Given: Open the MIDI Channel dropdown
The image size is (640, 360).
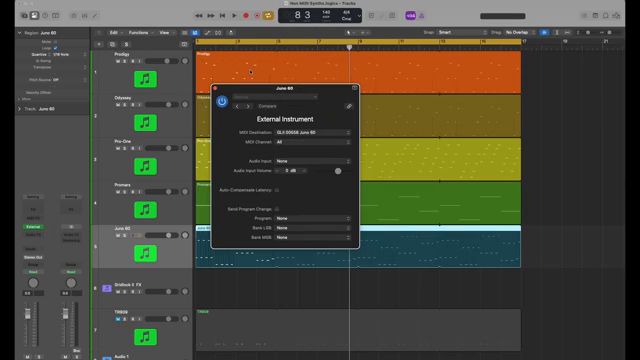Looking at the screenshot, I should click(x=313, y=142).
